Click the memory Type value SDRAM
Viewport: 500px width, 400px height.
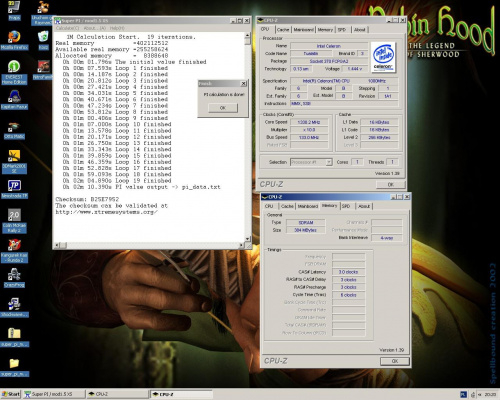click(x=306, y=223)
